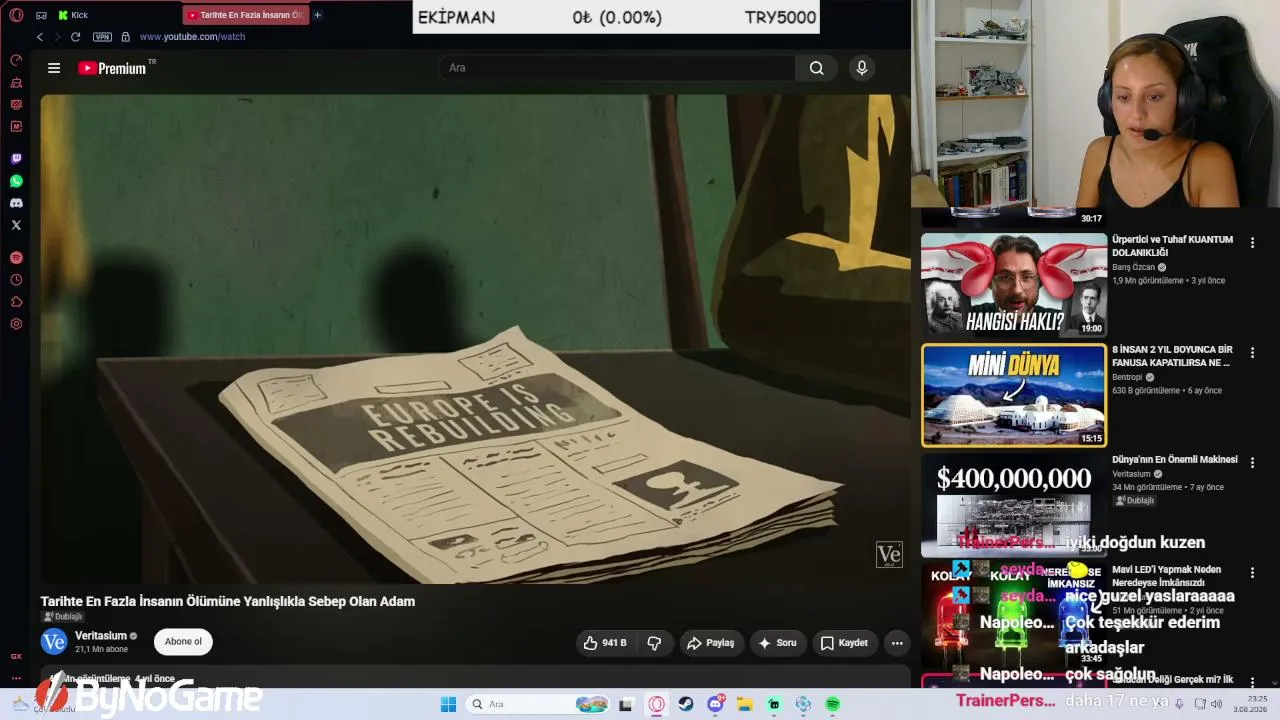Dislike the video with thumbs down
Viewport: 1280px width, 720px height.
[x=654, y=643]
